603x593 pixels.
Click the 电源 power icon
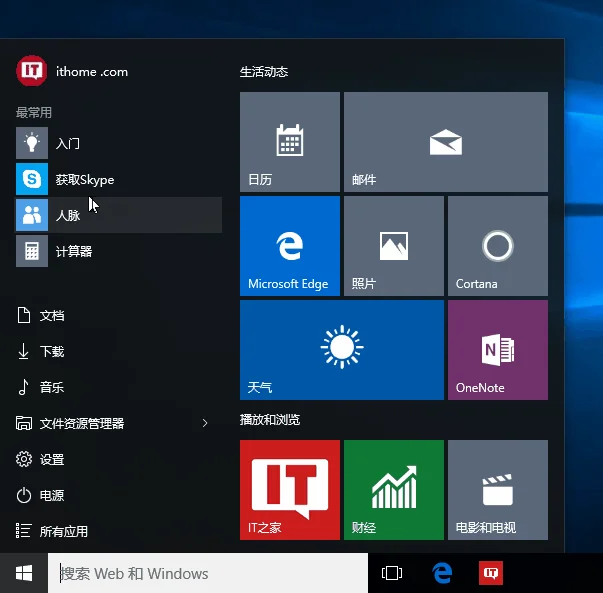(x=24, y=495)
